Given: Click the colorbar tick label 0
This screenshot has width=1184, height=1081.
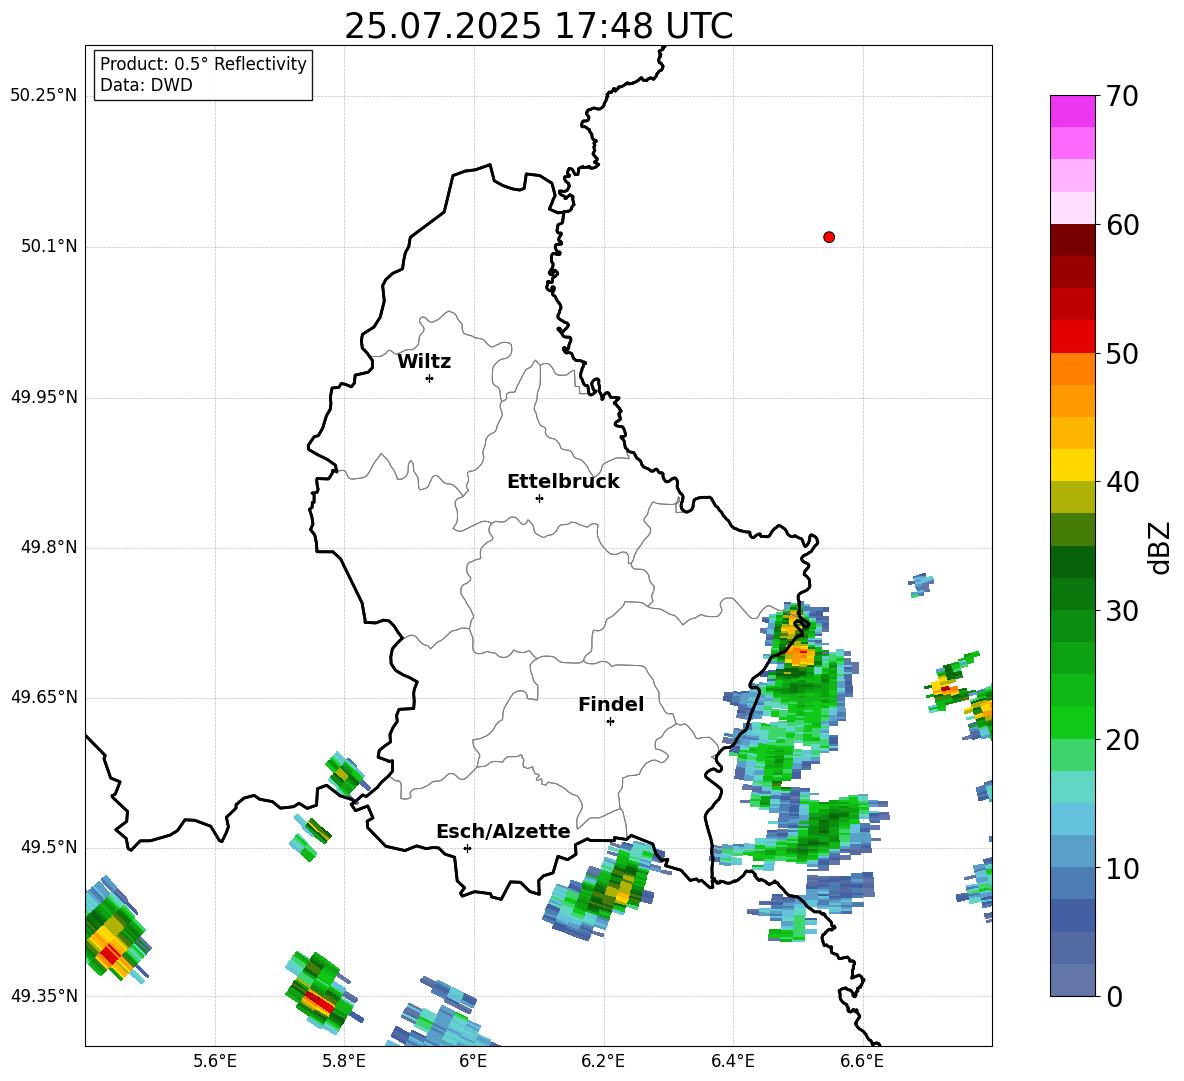Looking at the screenshot, I should [x=1114, y=996].
